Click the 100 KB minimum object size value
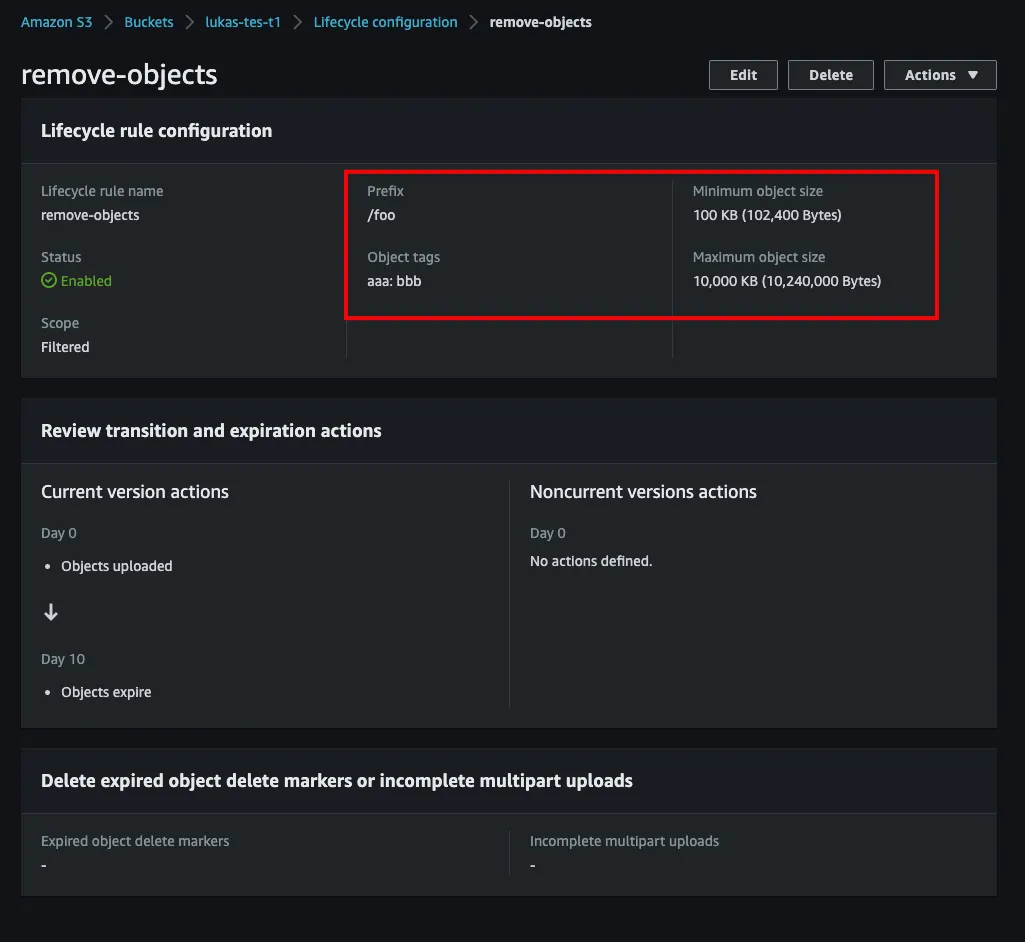The height and width of the screenshot is (942, 1025). point(767,215)
